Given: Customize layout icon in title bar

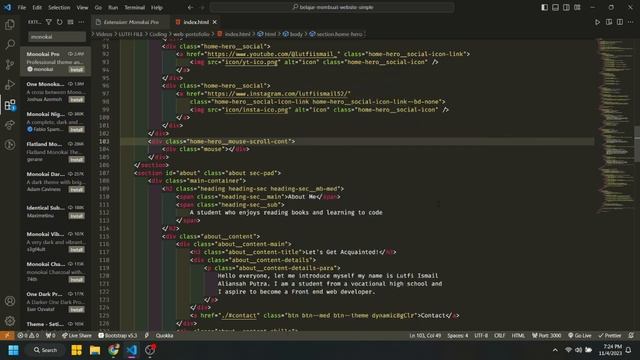Looking at the screenshot, I should click(x=577, y=7).
